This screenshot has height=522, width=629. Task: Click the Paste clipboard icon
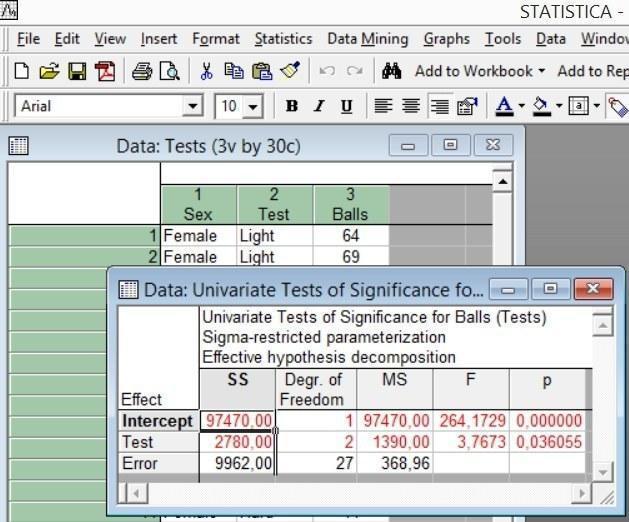pos(262,71)
